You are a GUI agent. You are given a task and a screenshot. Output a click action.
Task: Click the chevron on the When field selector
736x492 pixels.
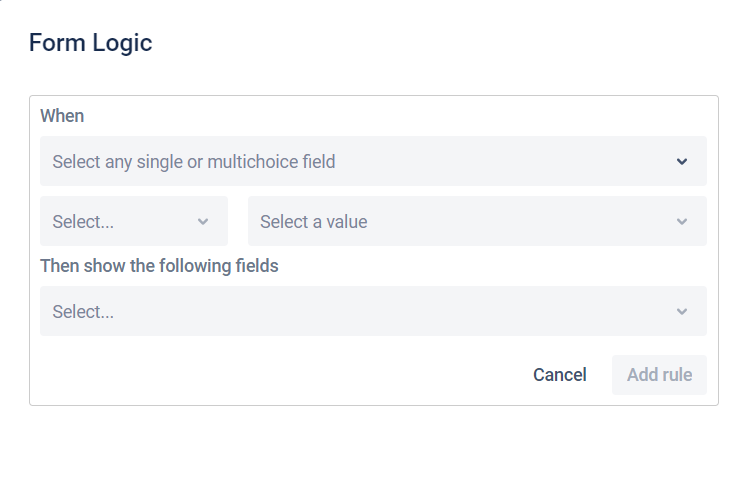[682, 161]
